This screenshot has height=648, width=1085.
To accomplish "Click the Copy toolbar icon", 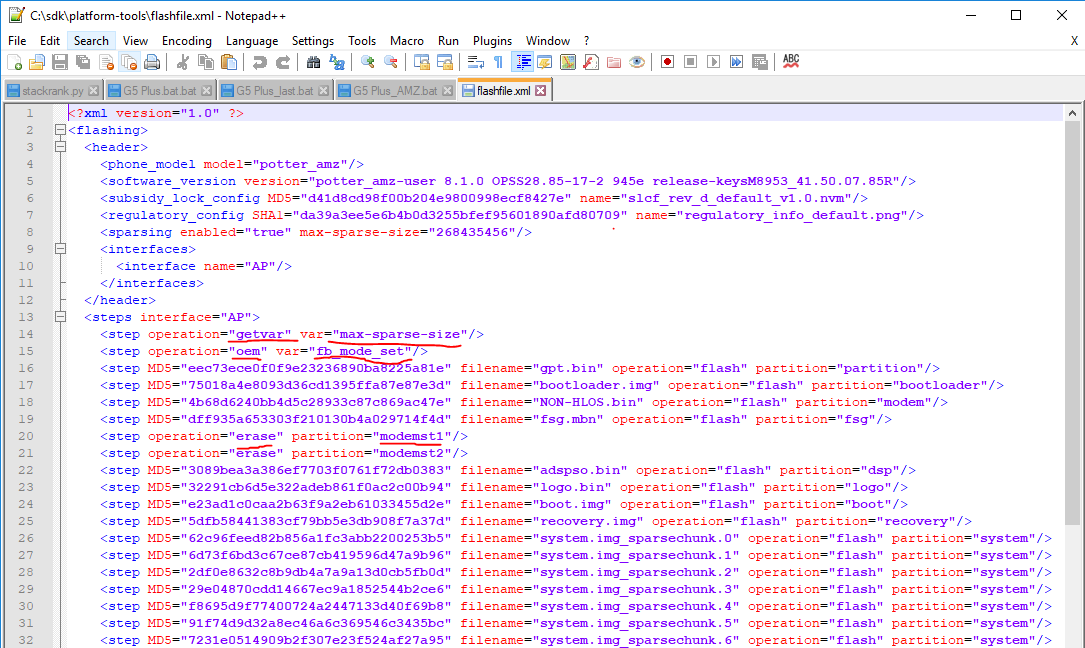I will click(x=206, y=62).
